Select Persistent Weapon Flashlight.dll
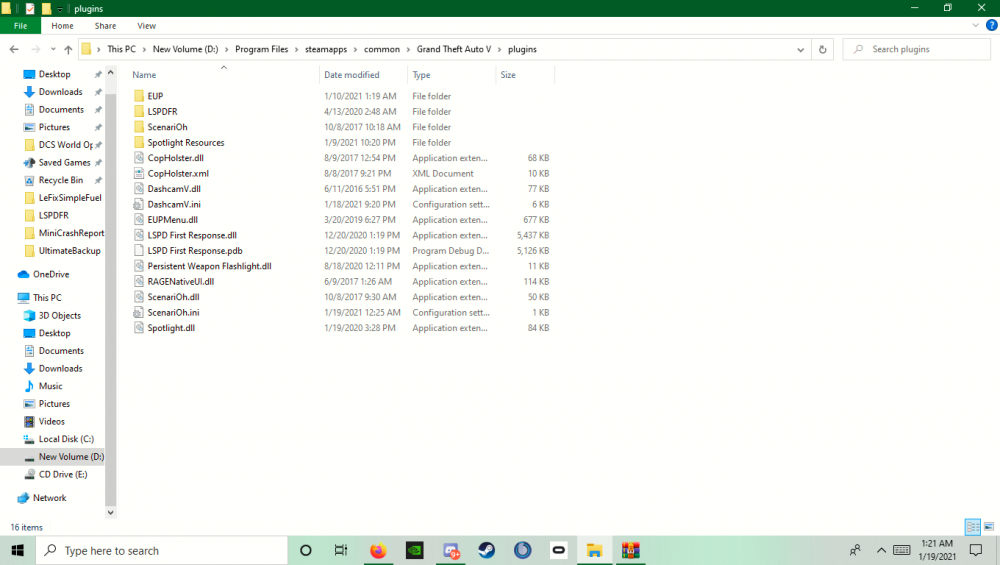The width and height of the screenshot is (1000, 565). click(209, 266)
